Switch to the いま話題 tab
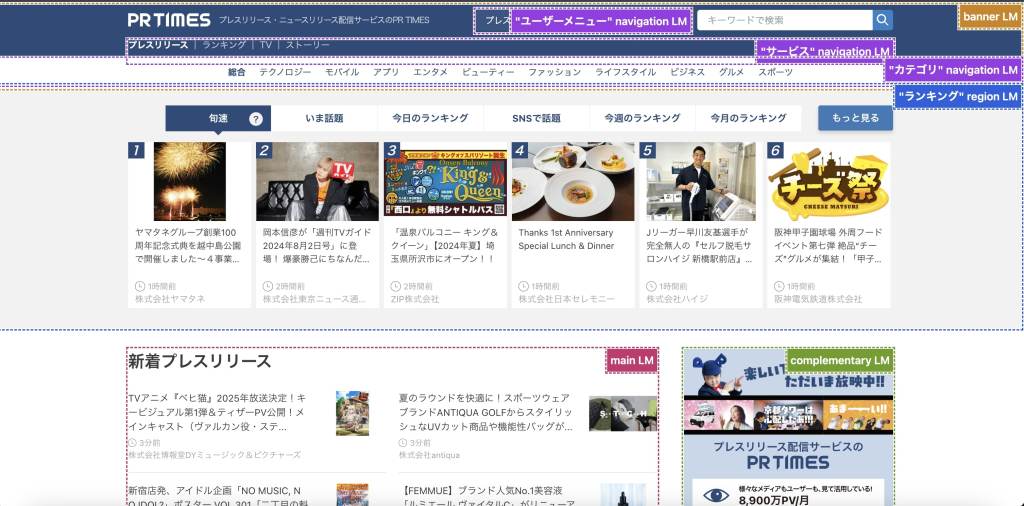1024x506 pixels. (325, 119)
